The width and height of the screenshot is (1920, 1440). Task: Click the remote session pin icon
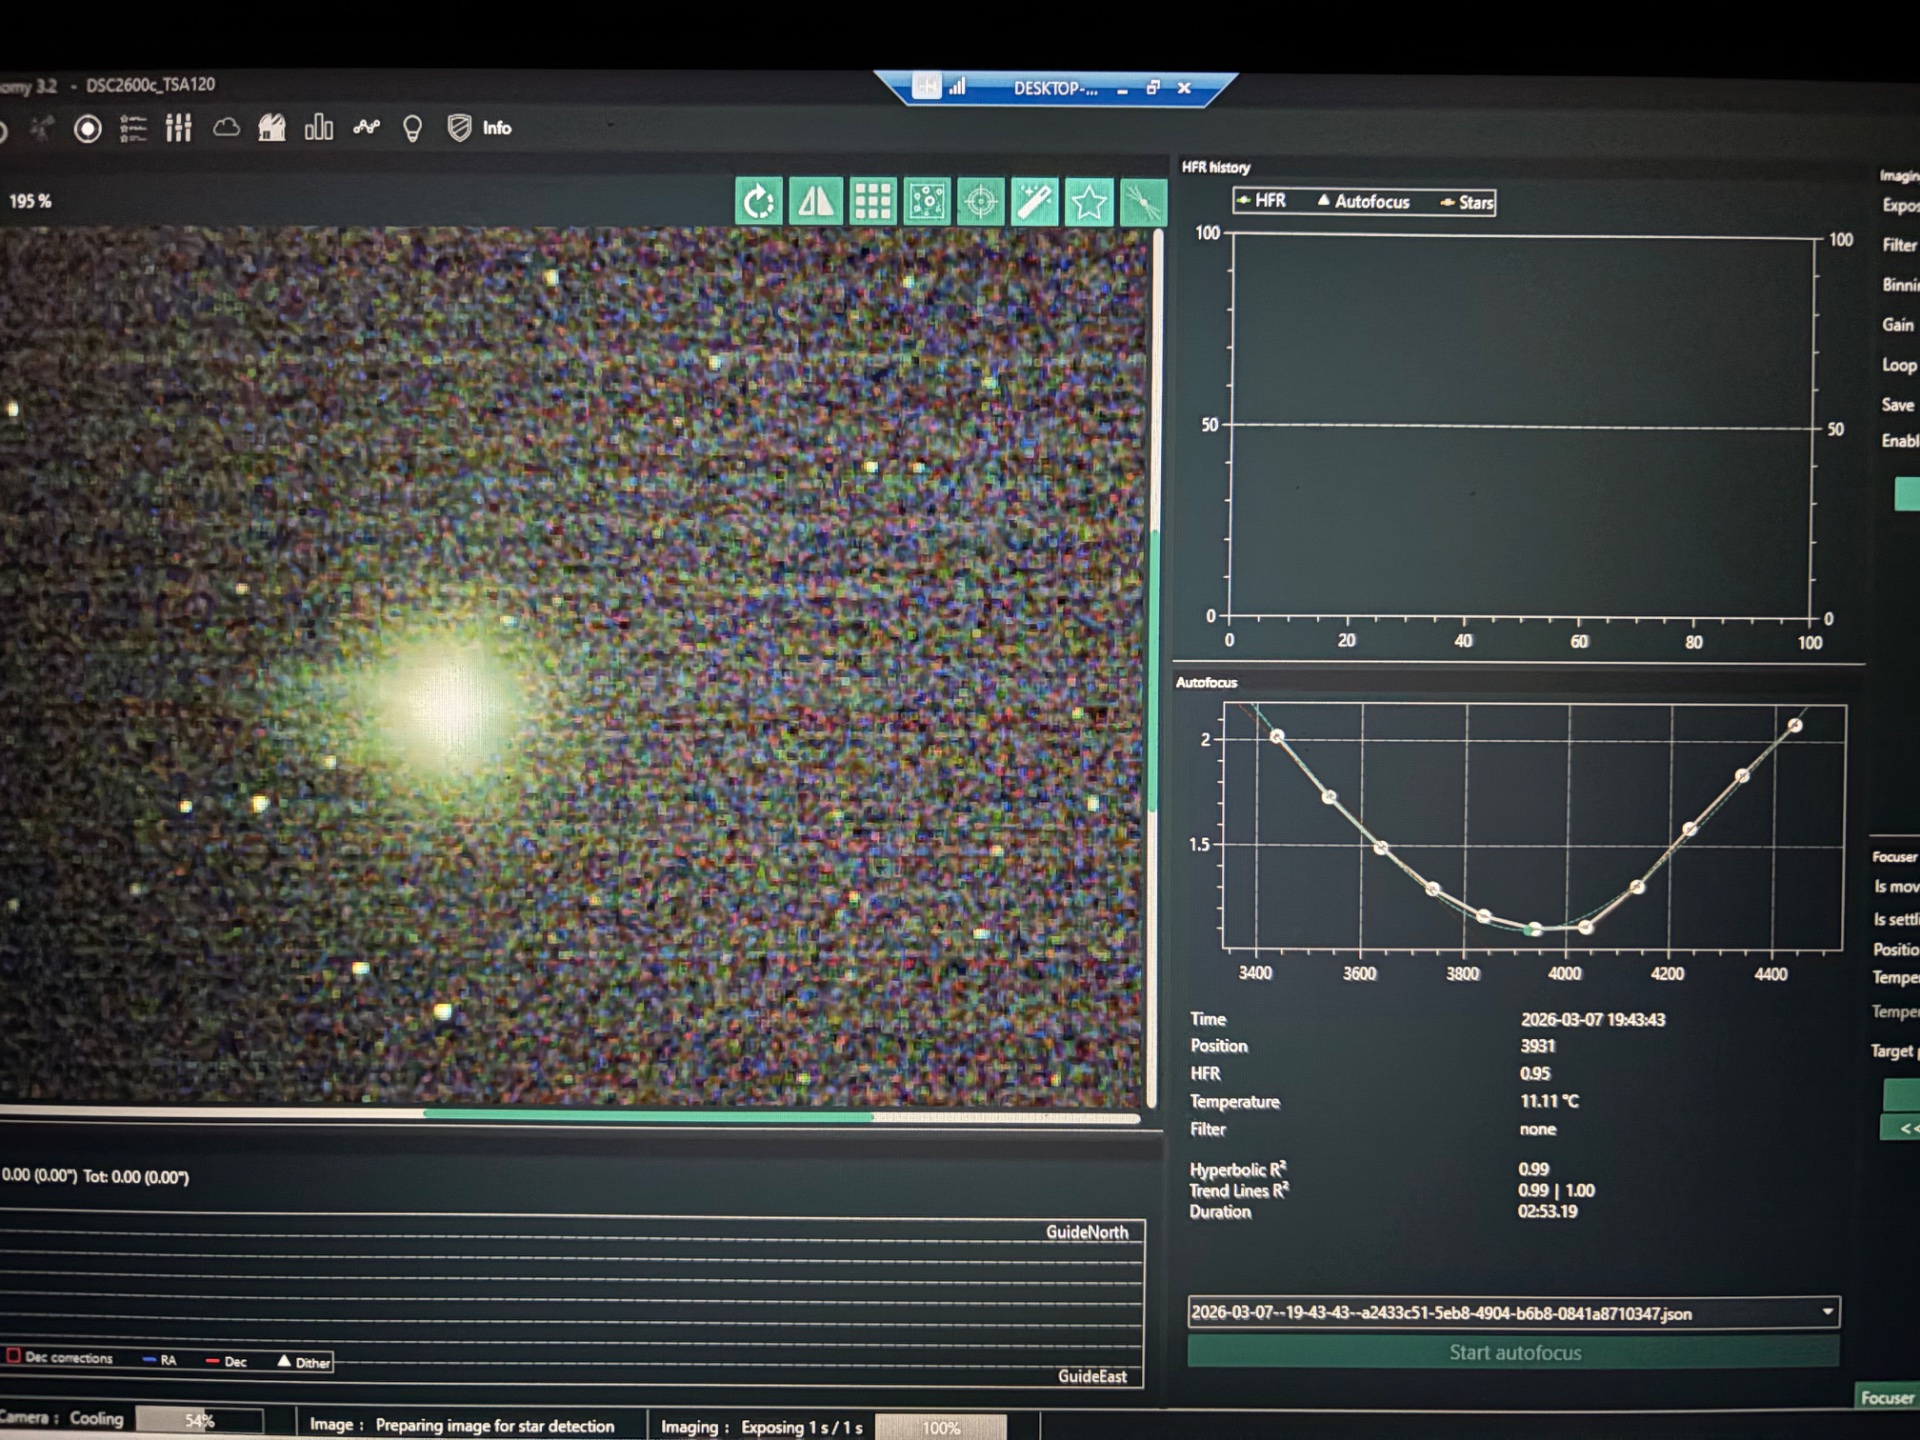(927, 87)
